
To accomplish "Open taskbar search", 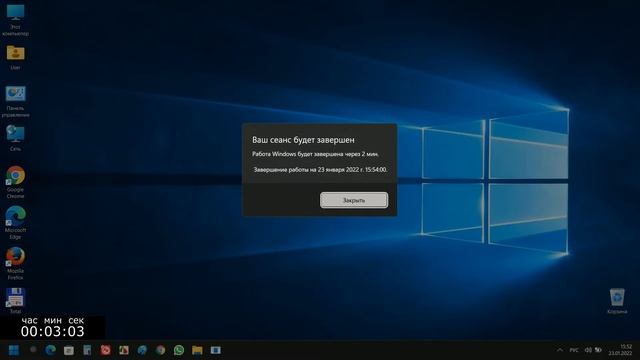I will pos(33,350).
